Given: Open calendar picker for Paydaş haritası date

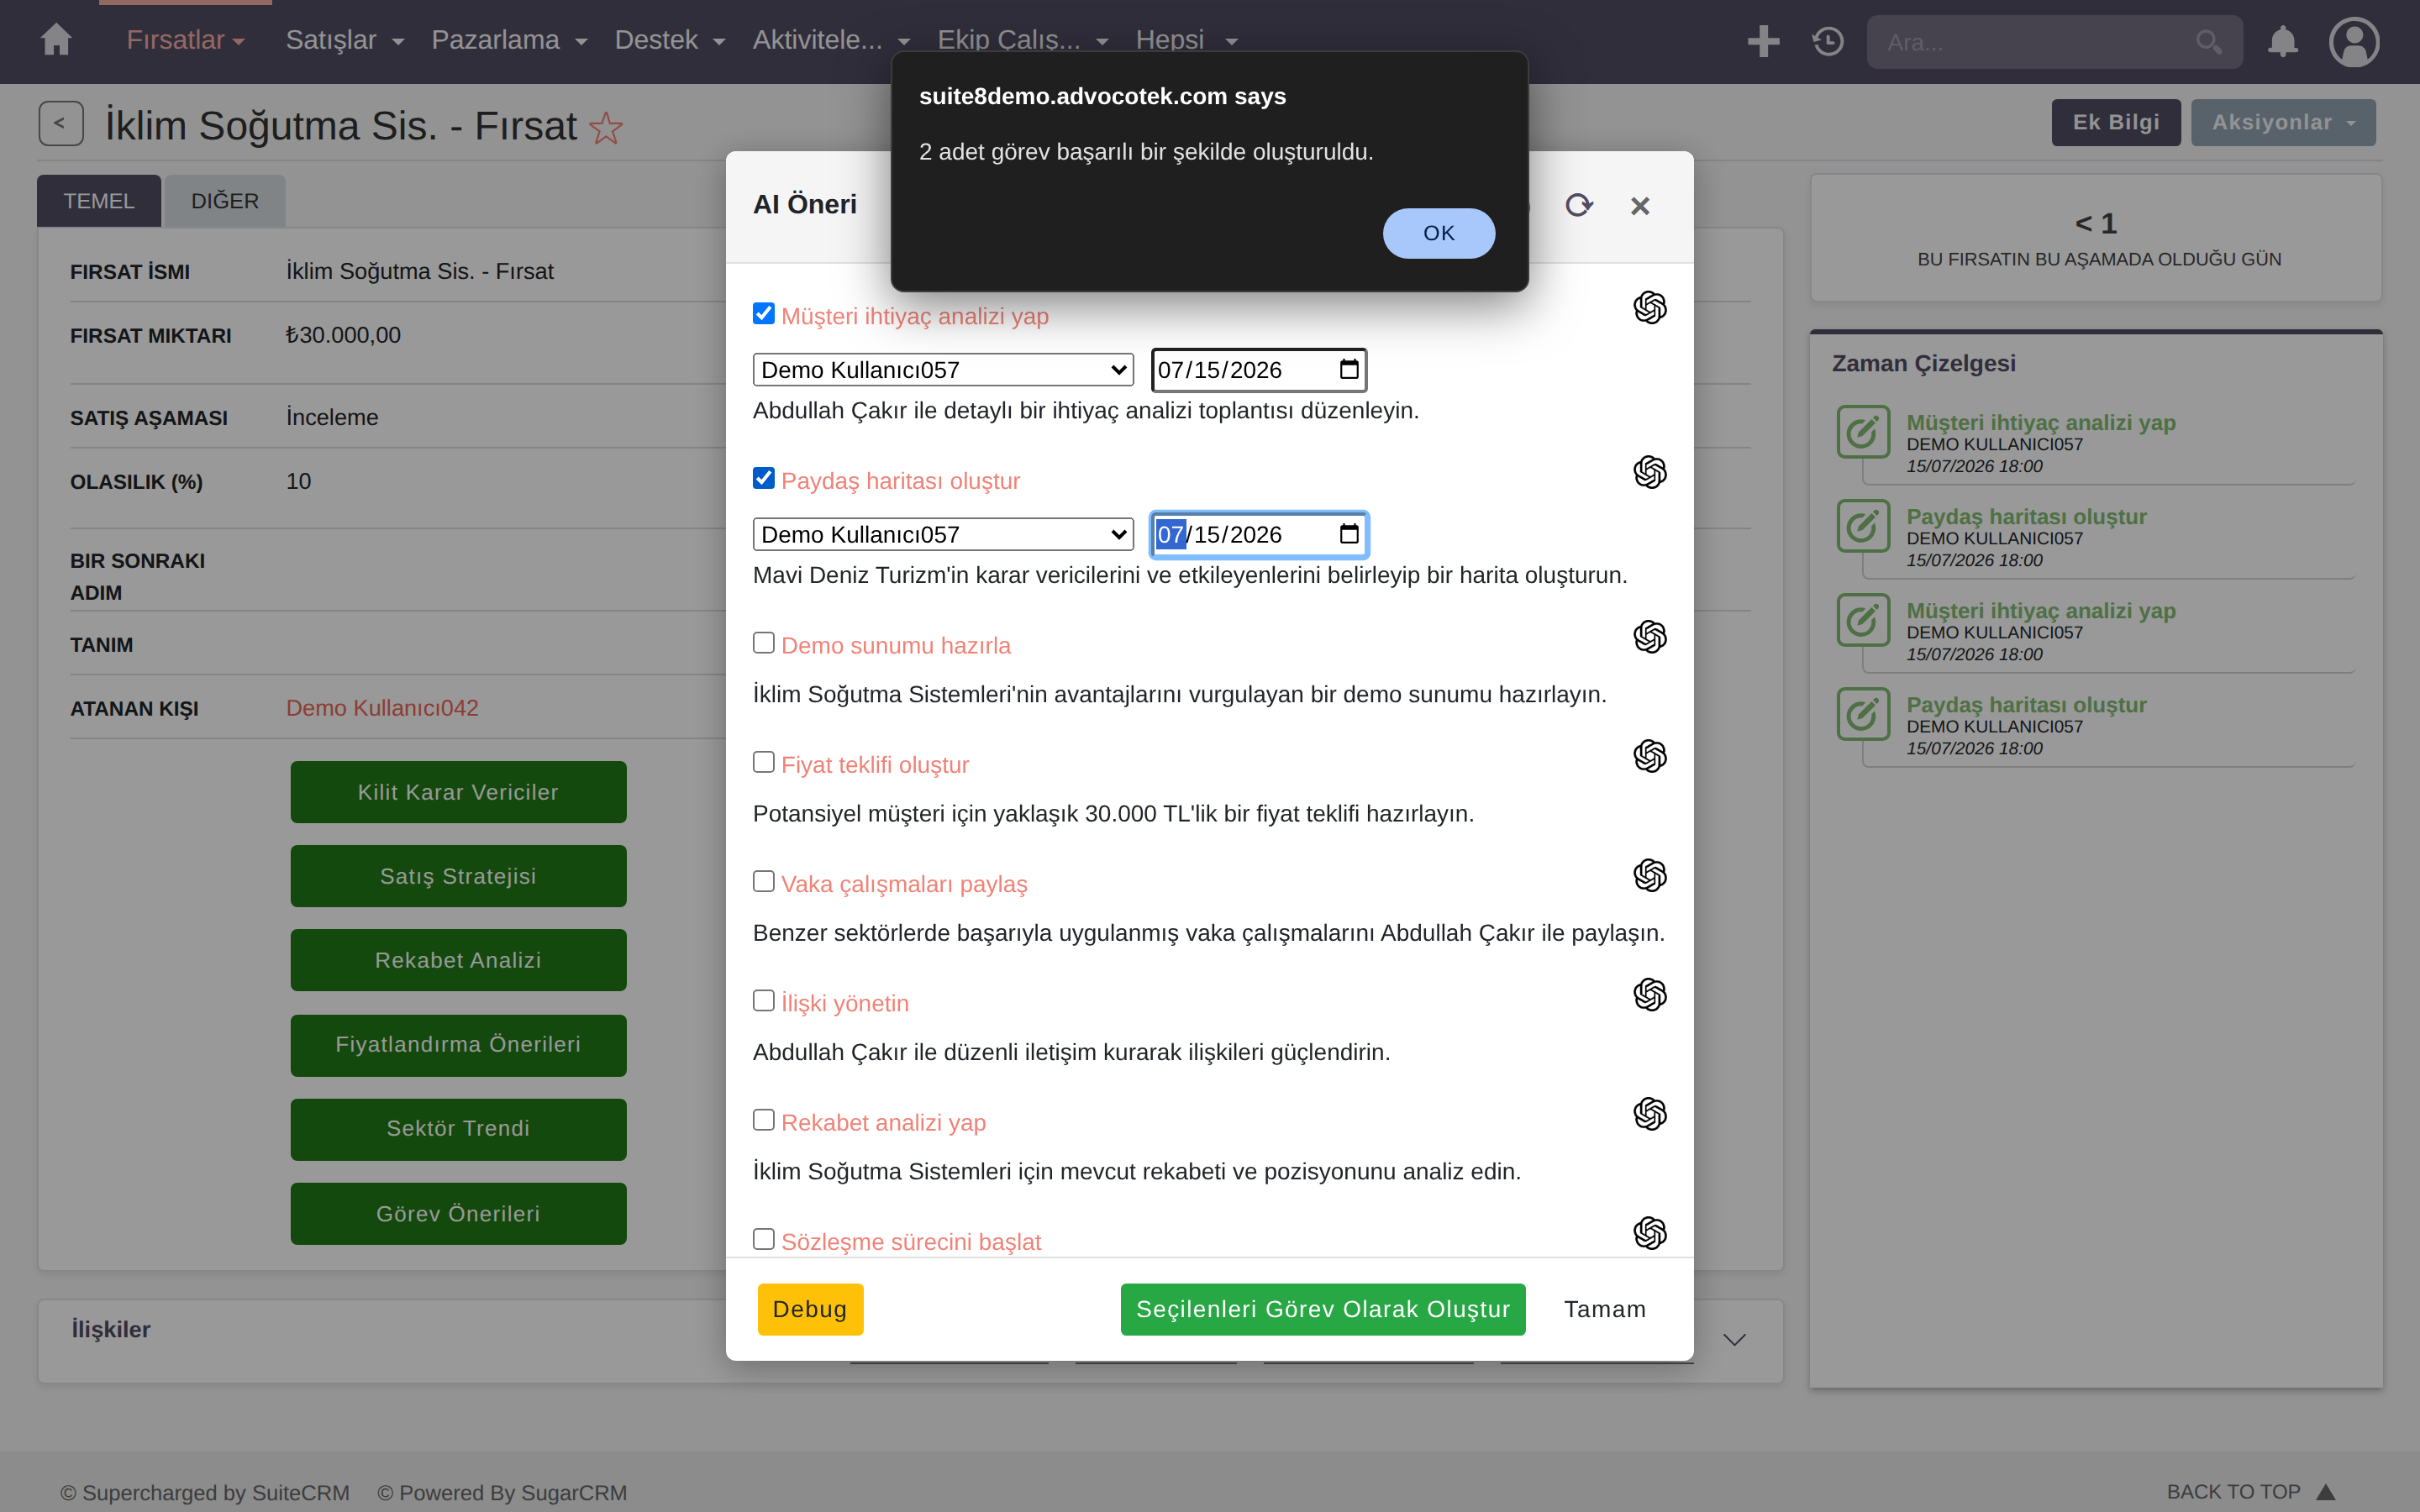Looking at the screenshot, I should coord(1349,534).
